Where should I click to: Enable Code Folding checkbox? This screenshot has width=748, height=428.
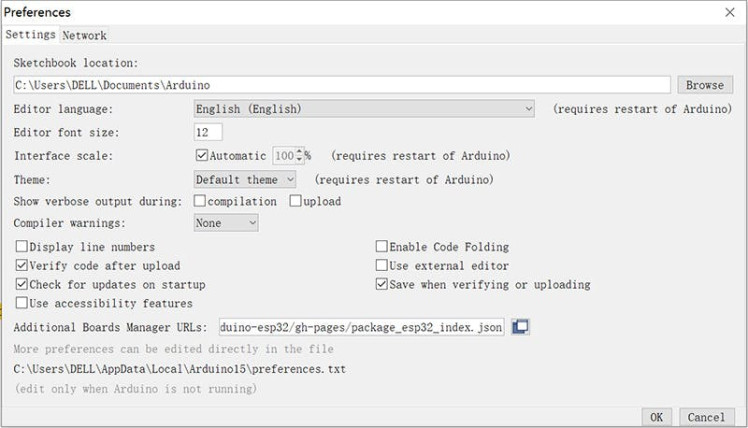pos(381,247)
